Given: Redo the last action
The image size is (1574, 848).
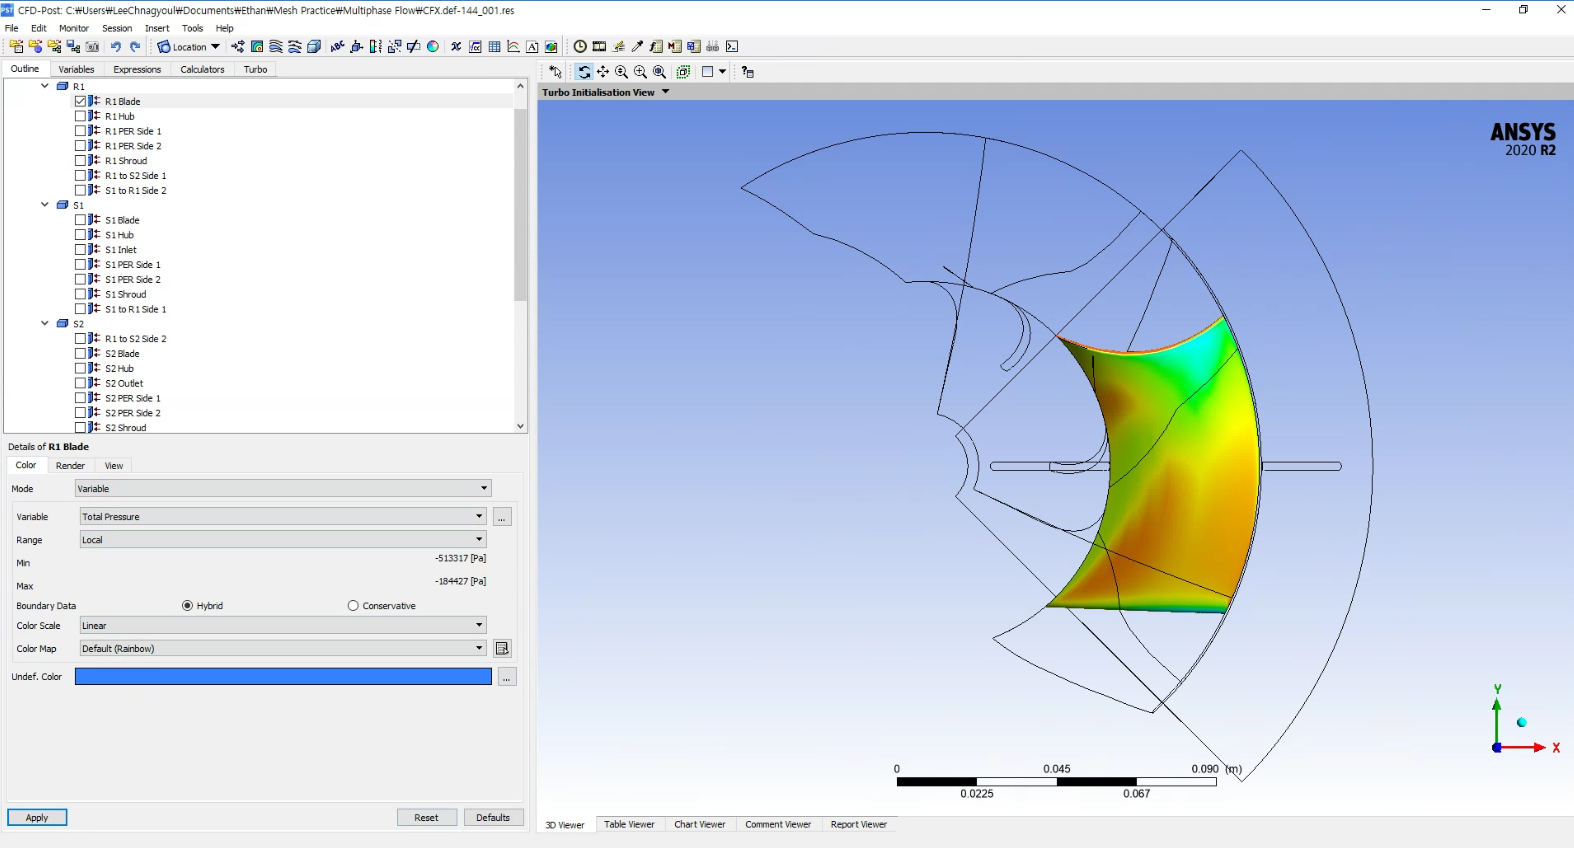Looking at the screenshot, I should [135, 47].
